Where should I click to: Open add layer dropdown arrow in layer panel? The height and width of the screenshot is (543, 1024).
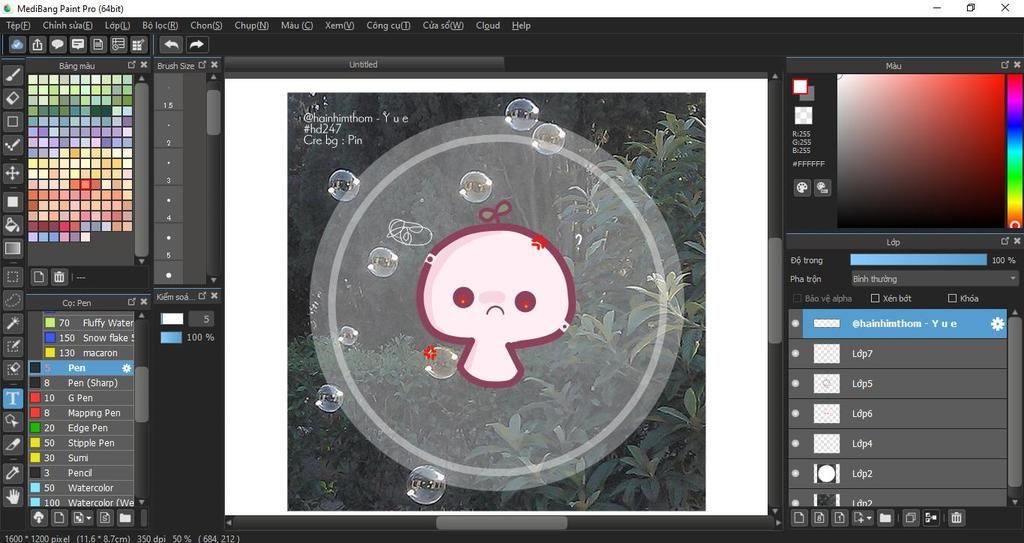point(869,518)
